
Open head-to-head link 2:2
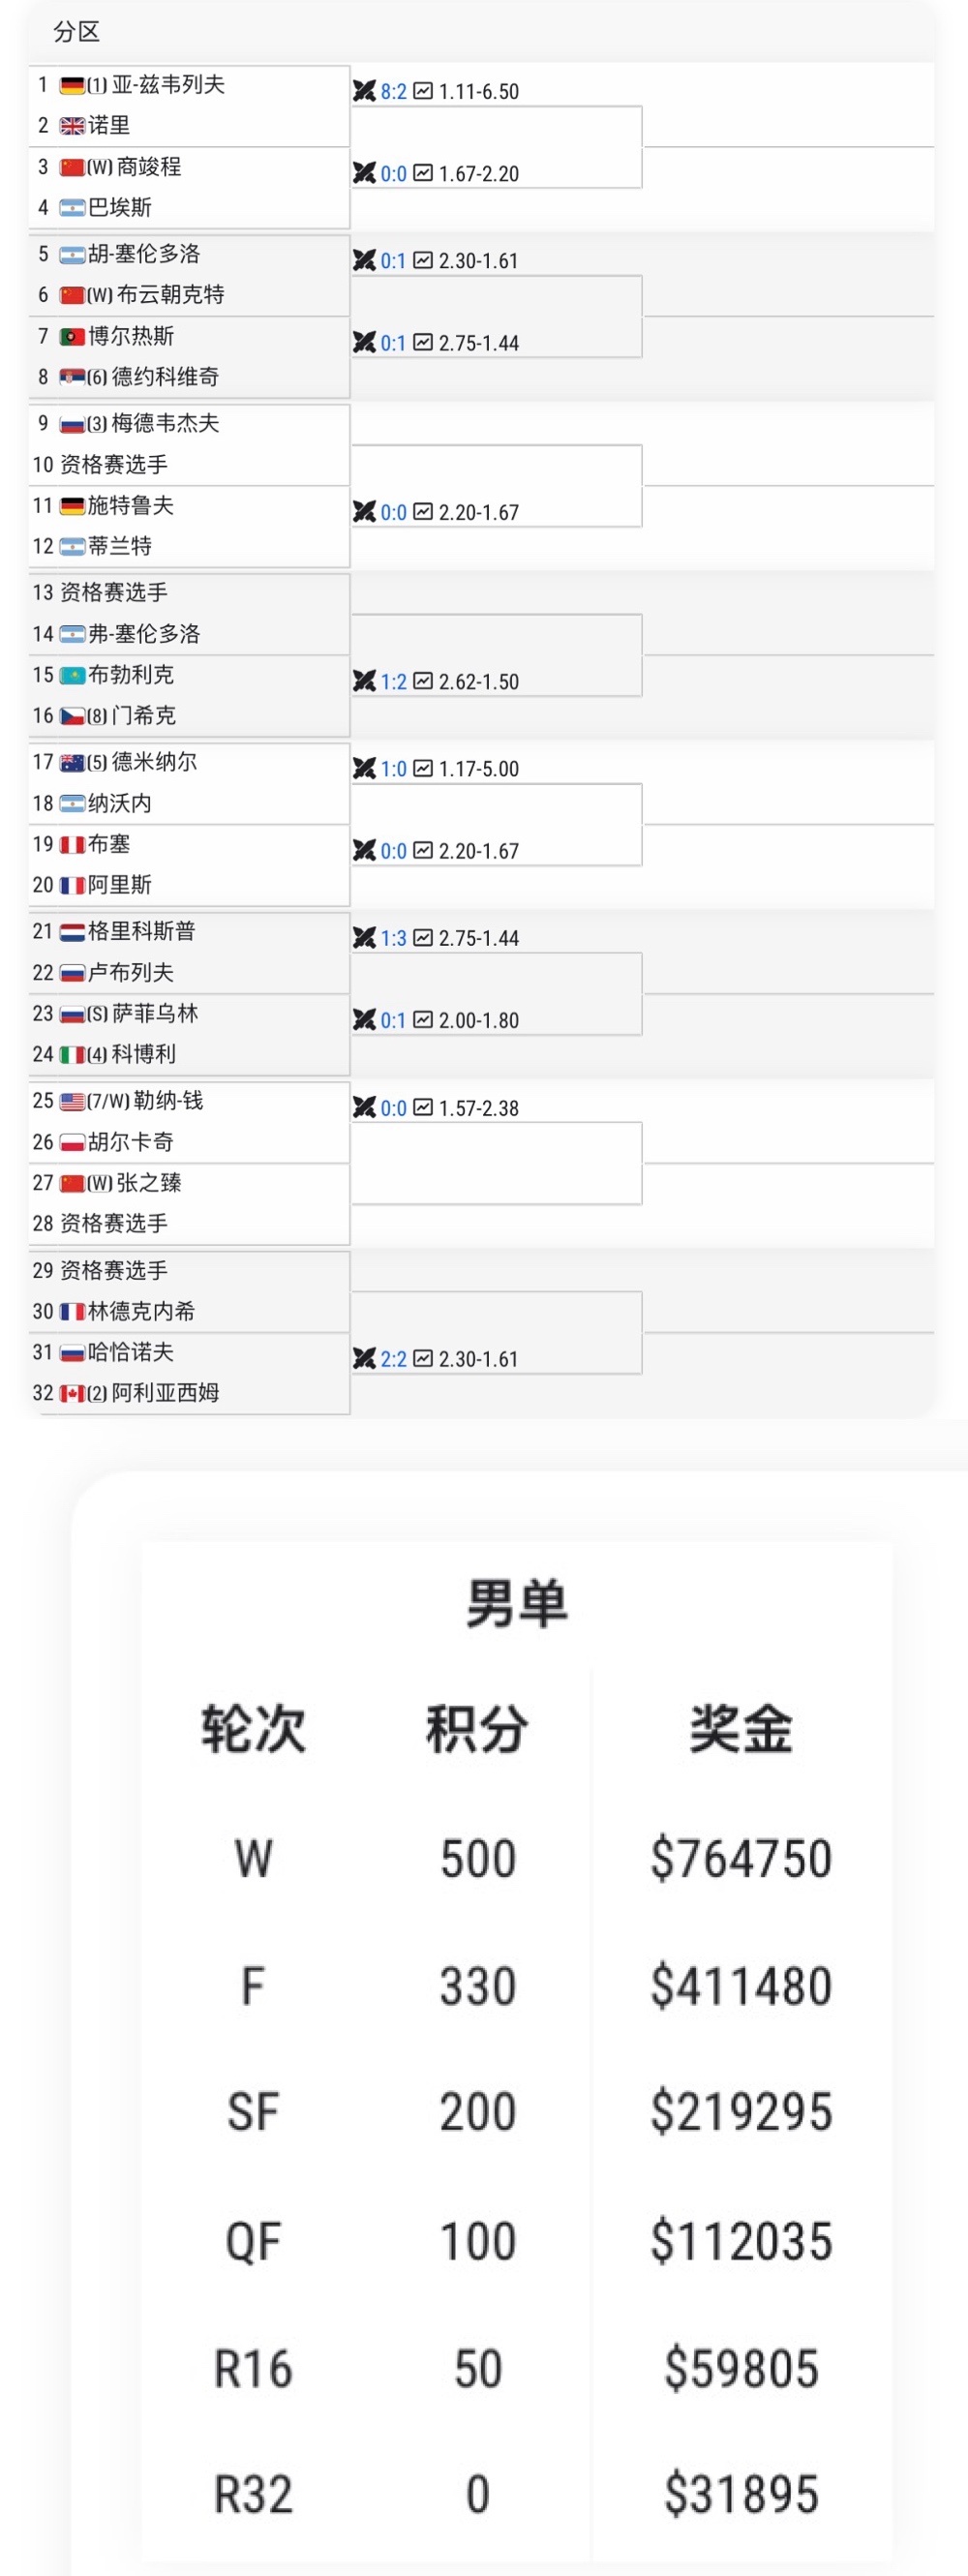[x=393, y=1359]
